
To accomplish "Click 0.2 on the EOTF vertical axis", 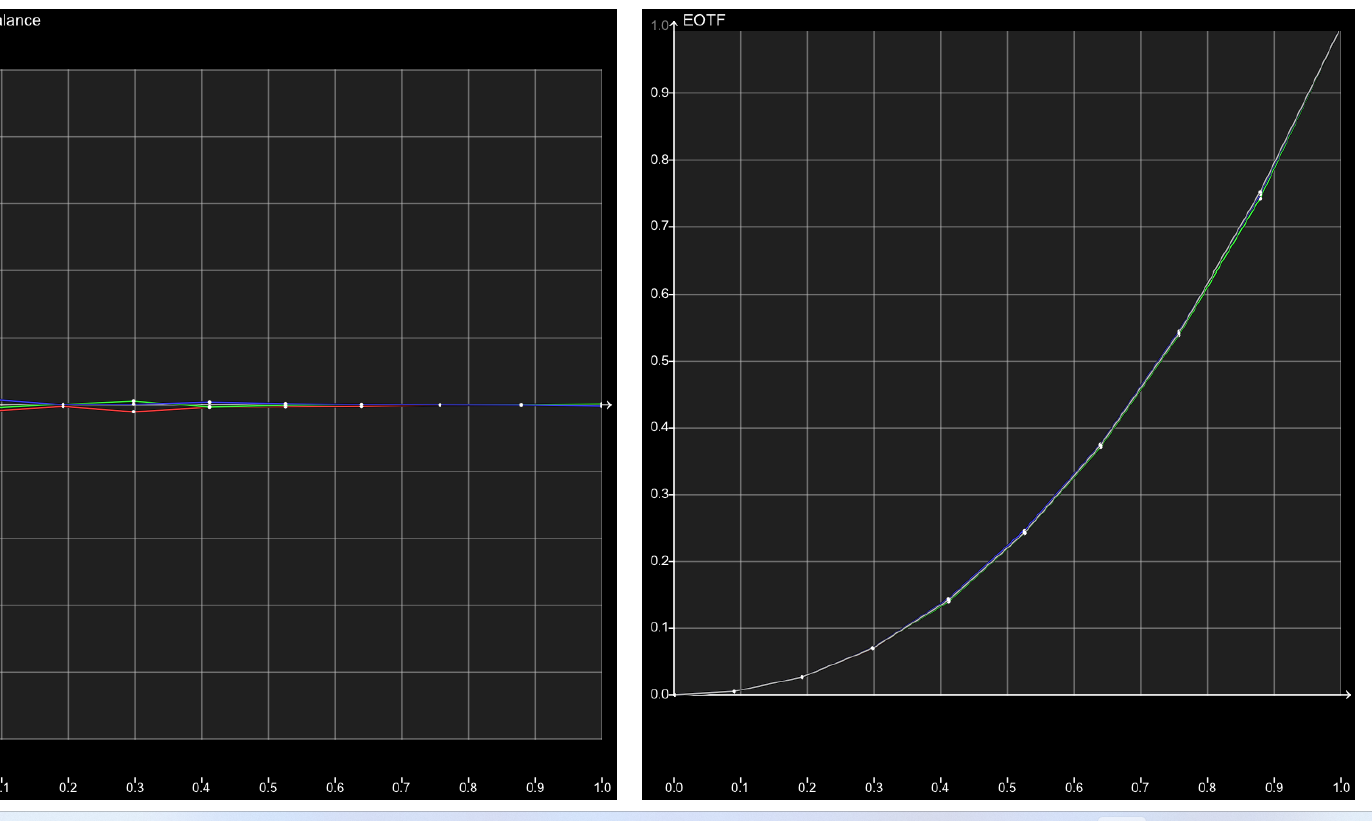I will click(x=659, y=562).
